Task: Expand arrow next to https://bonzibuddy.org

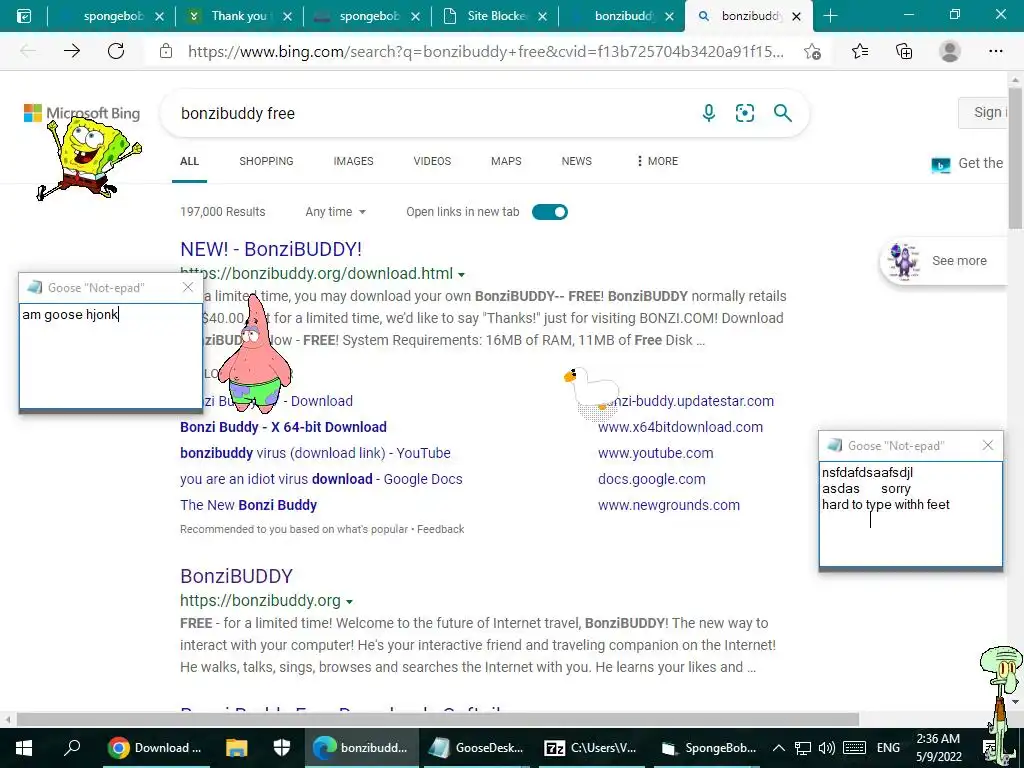Action: coord(349,601)
